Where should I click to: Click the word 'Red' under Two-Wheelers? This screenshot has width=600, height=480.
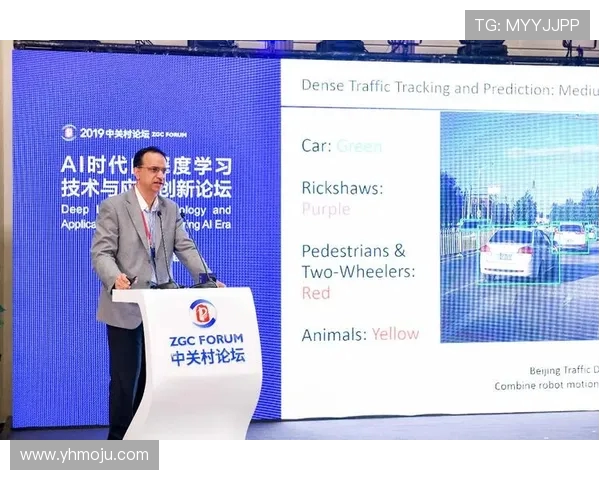316,293
